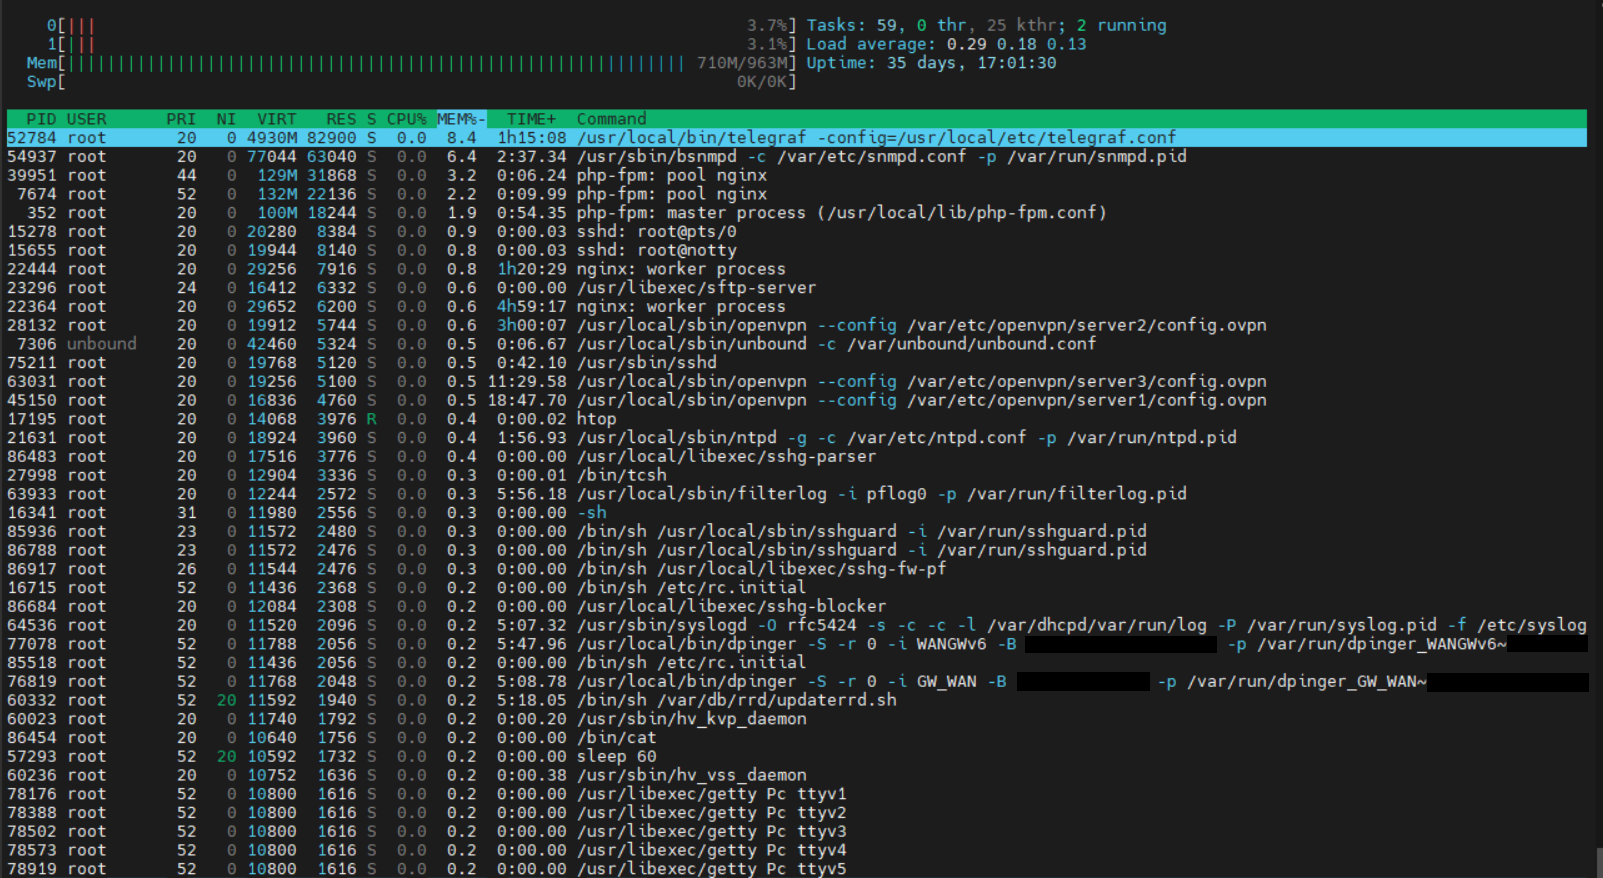Select the -sh process row

click(x=796, y=513)
